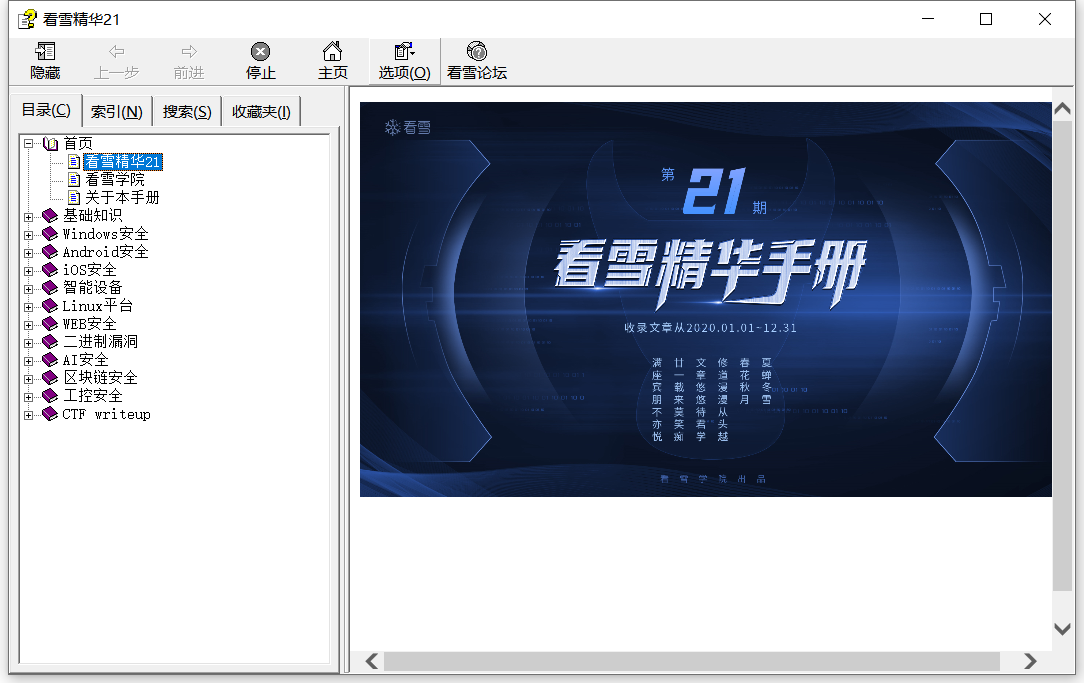Click the Back (上一步) toolbar arrow
The image size is (1084, 683).
click(117, 51)
